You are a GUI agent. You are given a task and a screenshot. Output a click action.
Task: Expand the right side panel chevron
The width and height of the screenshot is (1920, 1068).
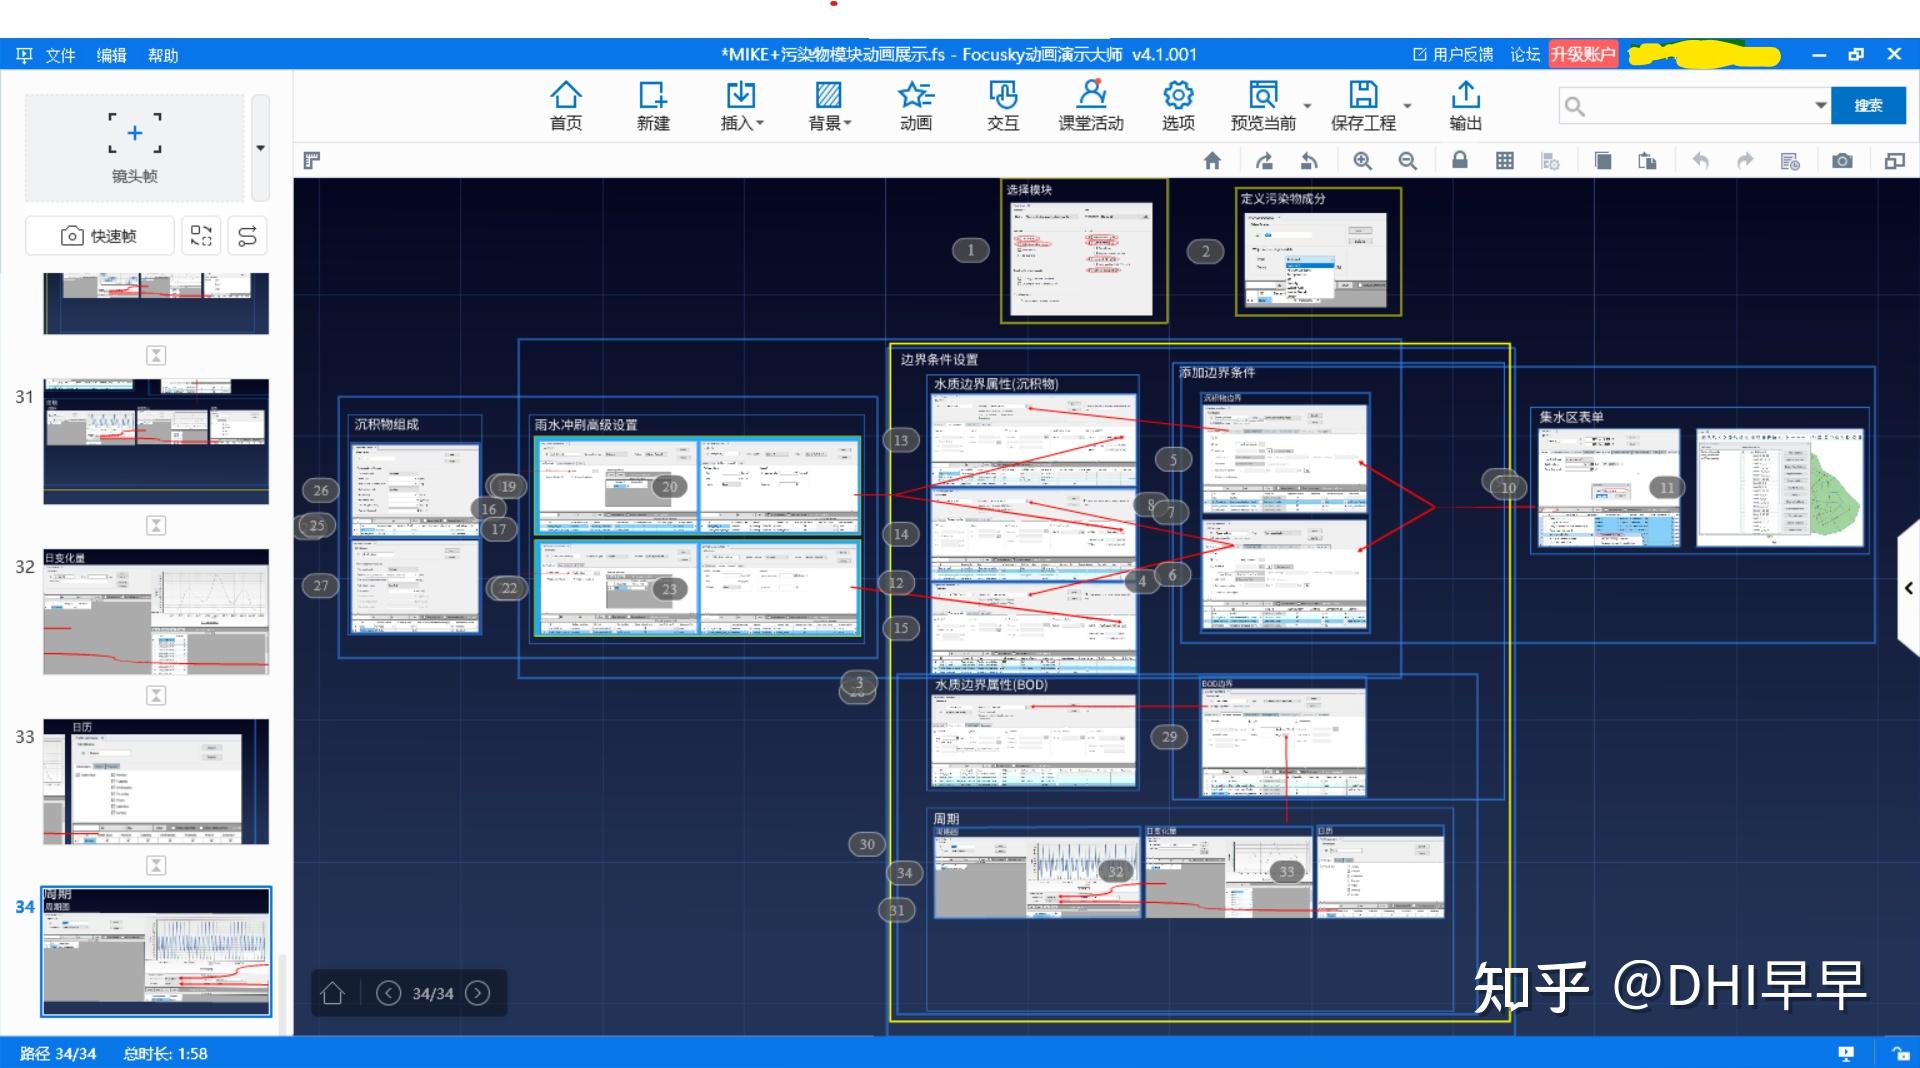(1909, 589)
